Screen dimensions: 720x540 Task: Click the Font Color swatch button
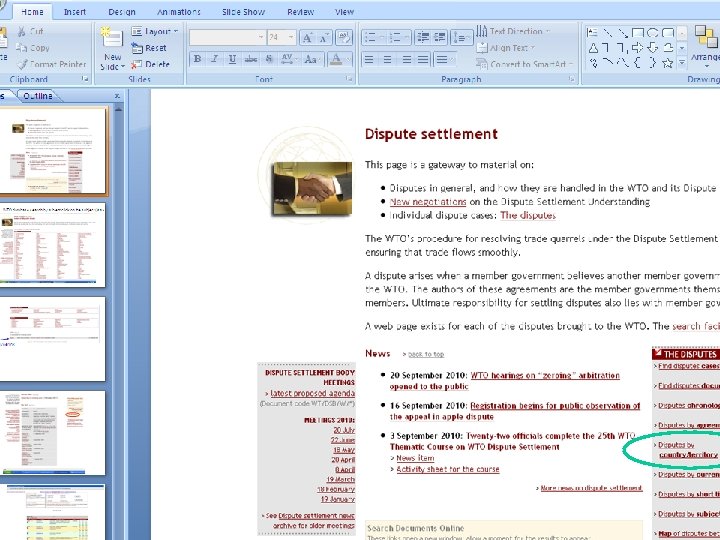[338, 59]
